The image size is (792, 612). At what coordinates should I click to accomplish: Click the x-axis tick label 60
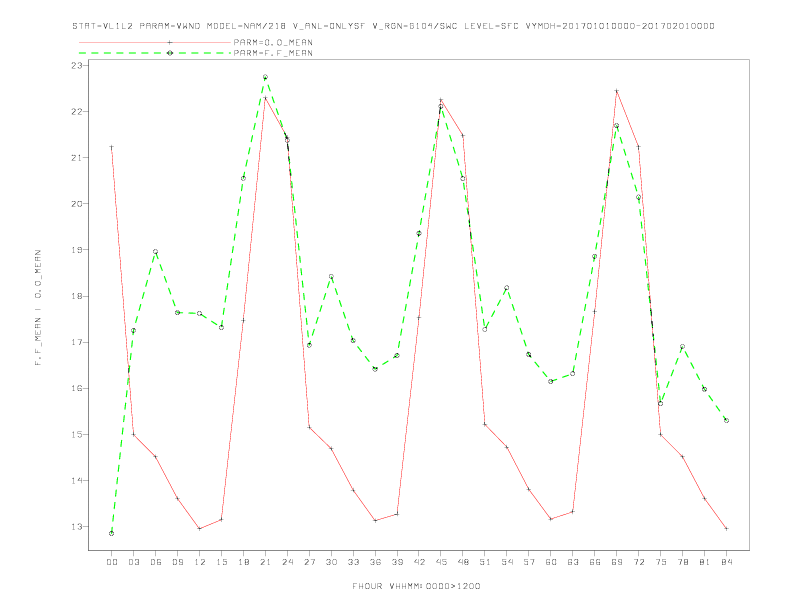coord(551,562)
